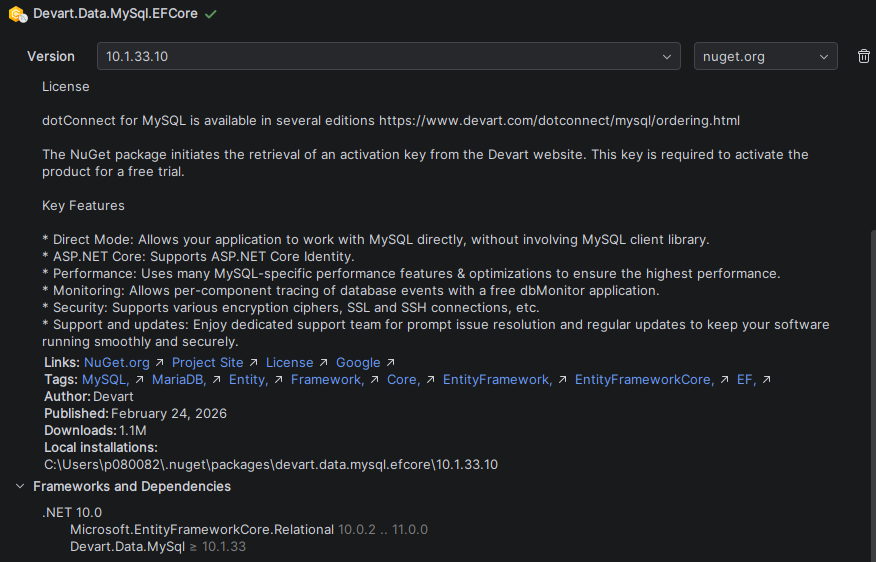Click the Direct Mode feature line
This screenshot has height=562, width=876.
tap(375, 240)
